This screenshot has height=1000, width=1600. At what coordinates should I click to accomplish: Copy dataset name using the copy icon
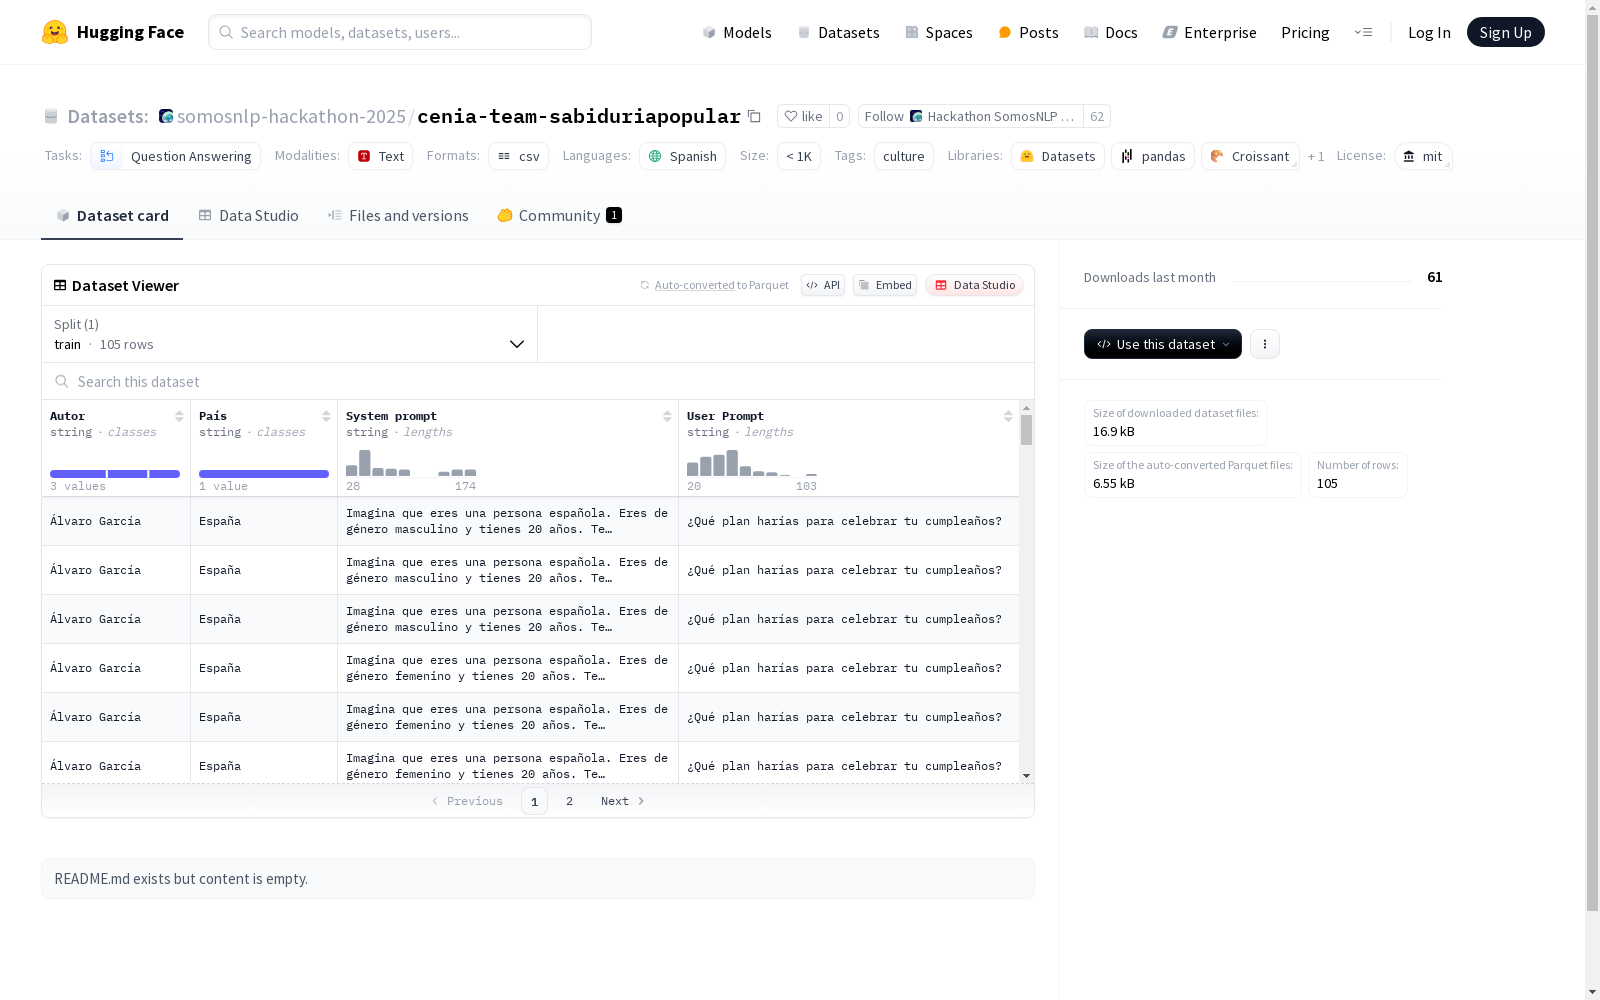[x=755, y=116]
